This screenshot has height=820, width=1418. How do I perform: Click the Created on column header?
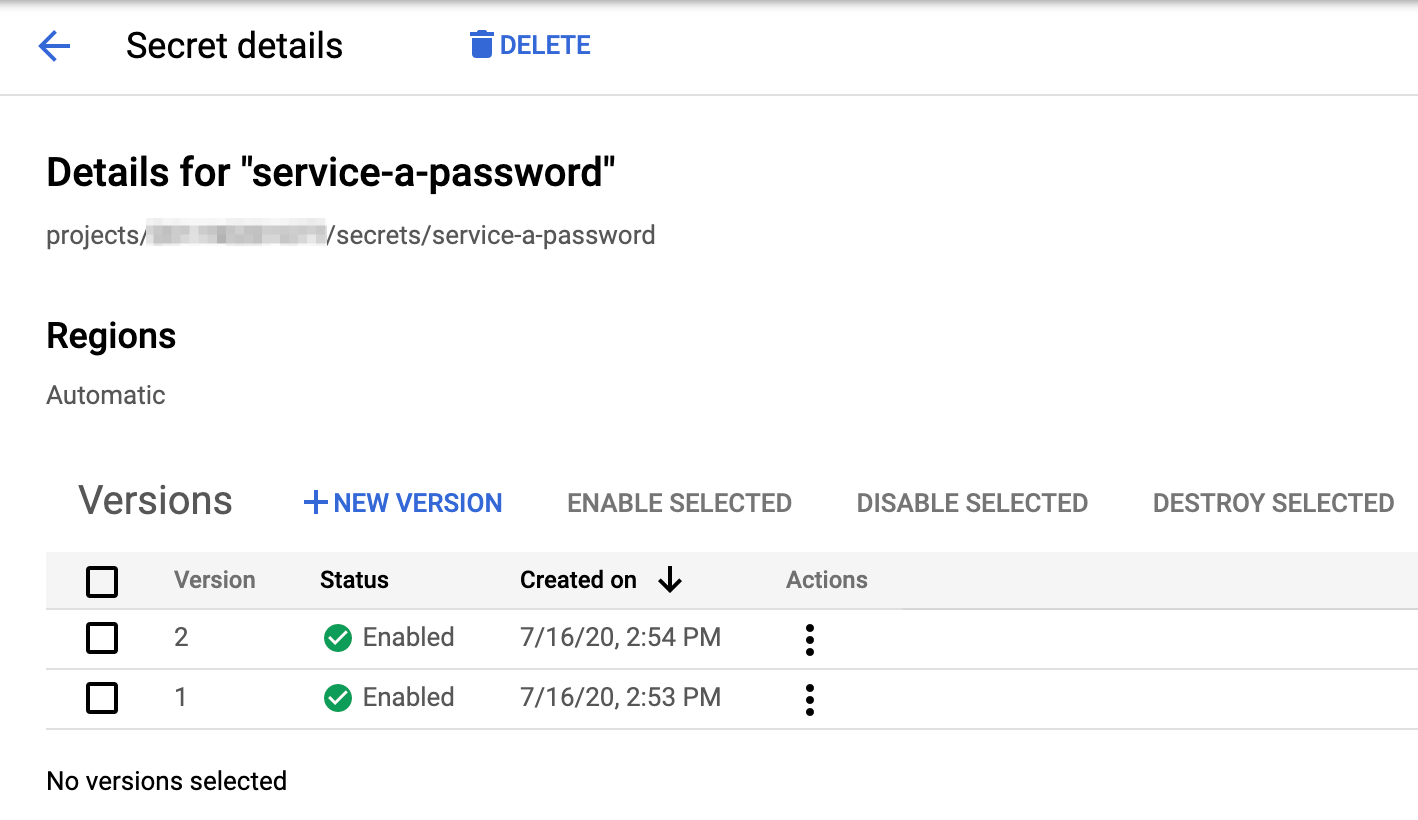(x=578, y=580)
